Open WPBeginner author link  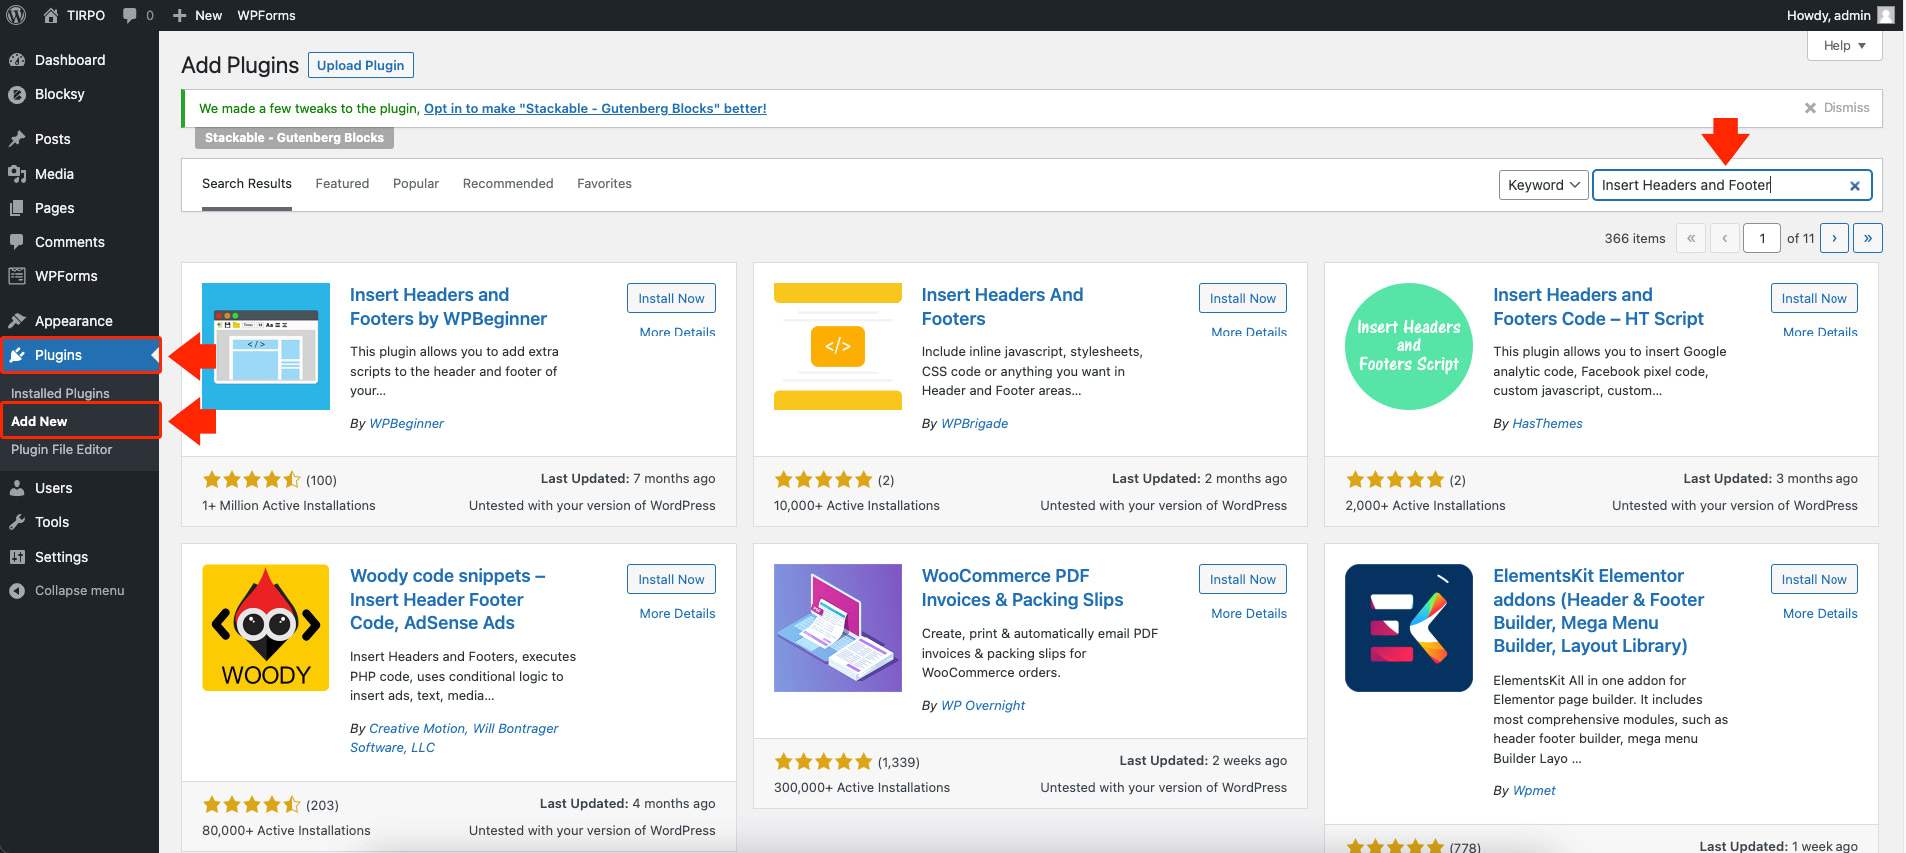click(406, 424)
